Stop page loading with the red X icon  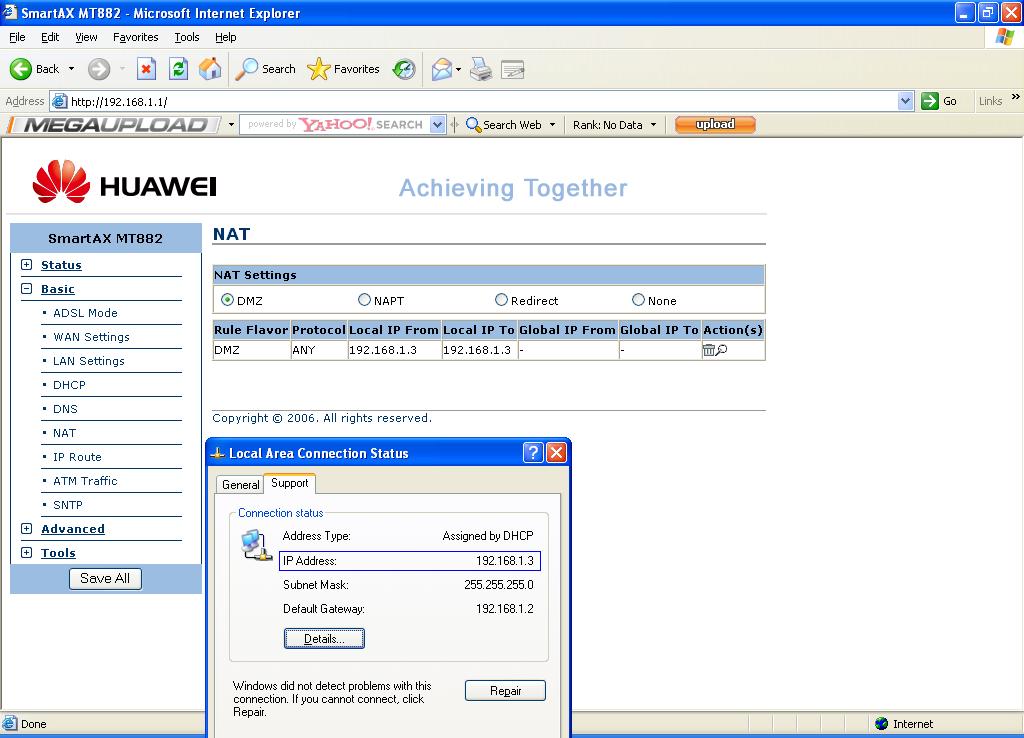pos(146,69)
